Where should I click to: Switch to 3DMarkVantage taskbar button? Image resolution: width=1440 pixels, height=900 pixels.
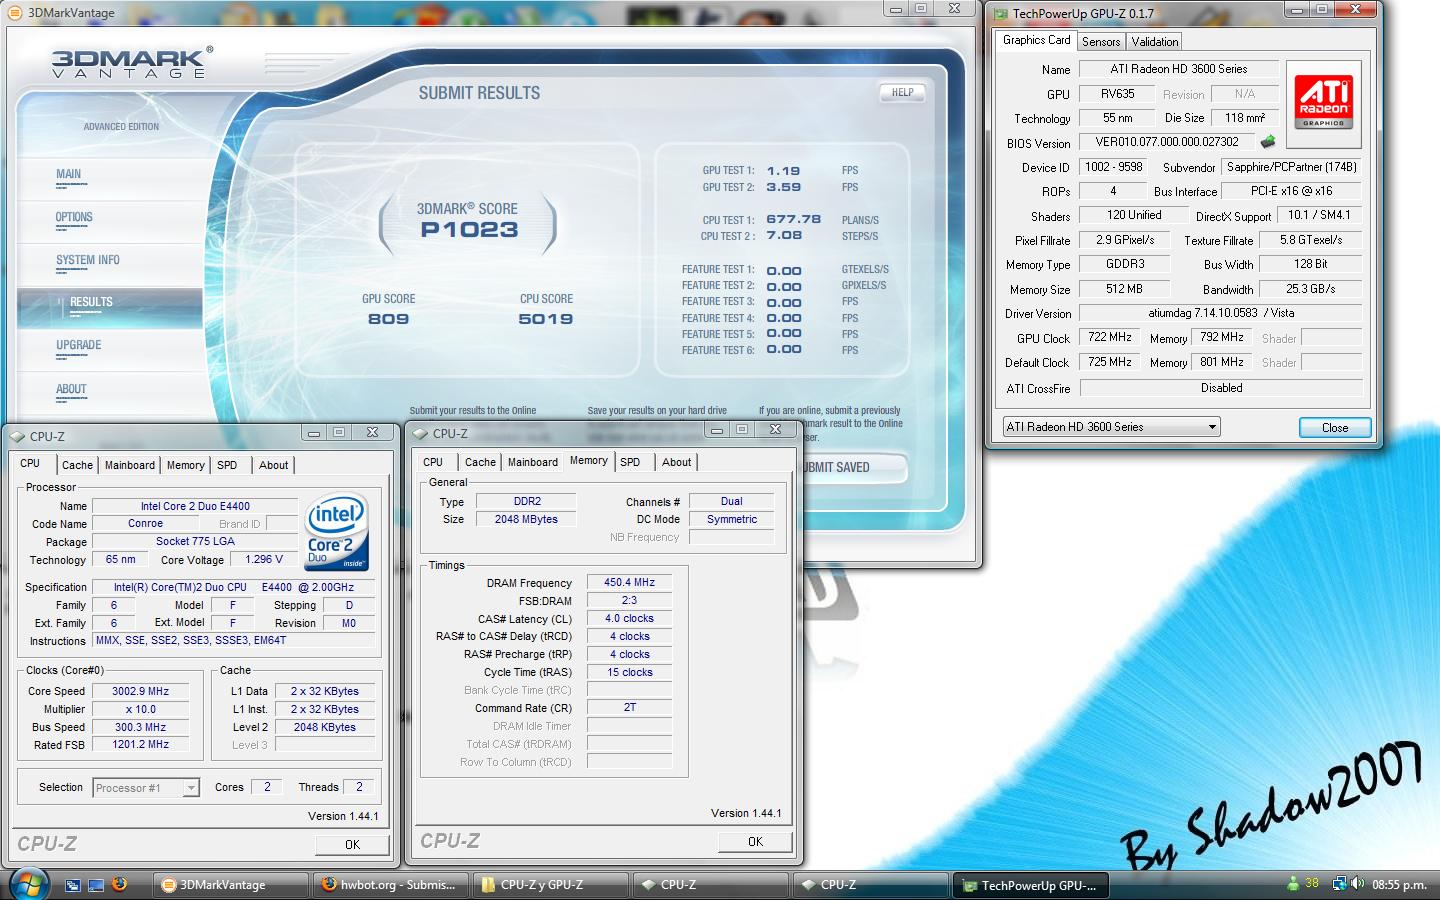pos(230,885)
